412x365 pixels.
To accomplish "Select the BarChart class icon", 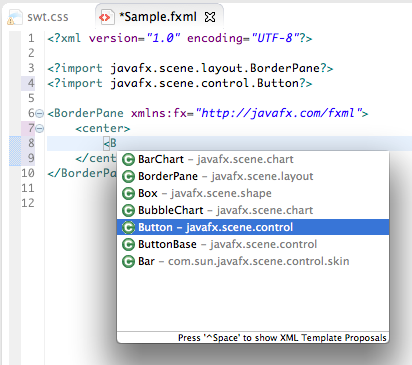I will click(x=128, y=160).
